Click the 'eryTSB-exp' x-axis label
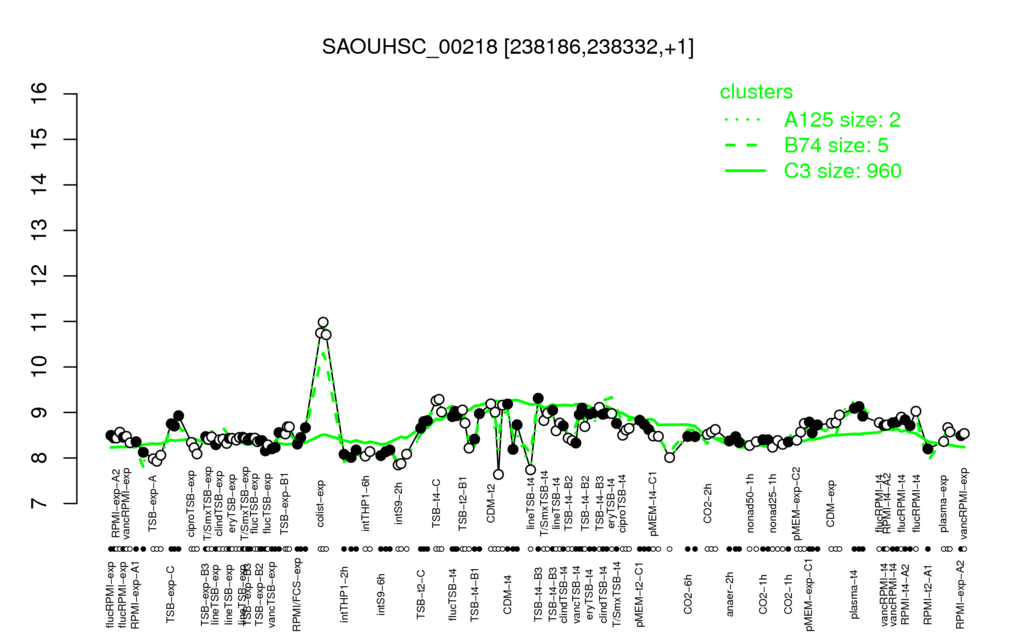Screen dimensions: 1024x640 (x=233, y=505)
